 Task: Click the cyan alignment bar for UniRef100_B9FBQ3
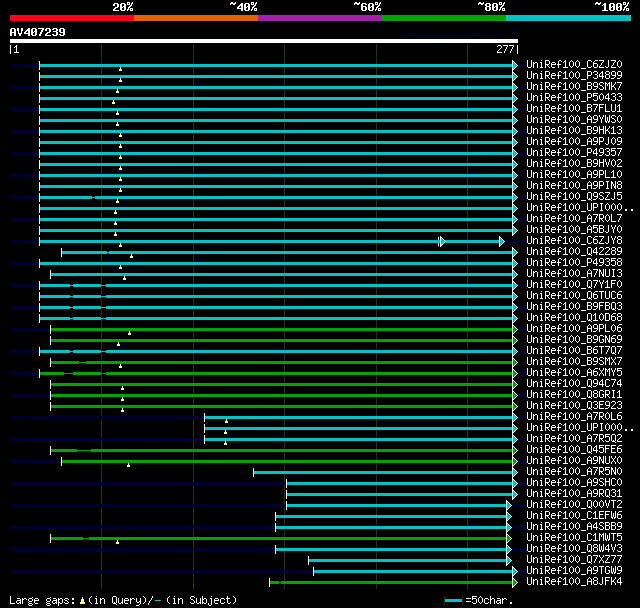coord(276,308)
